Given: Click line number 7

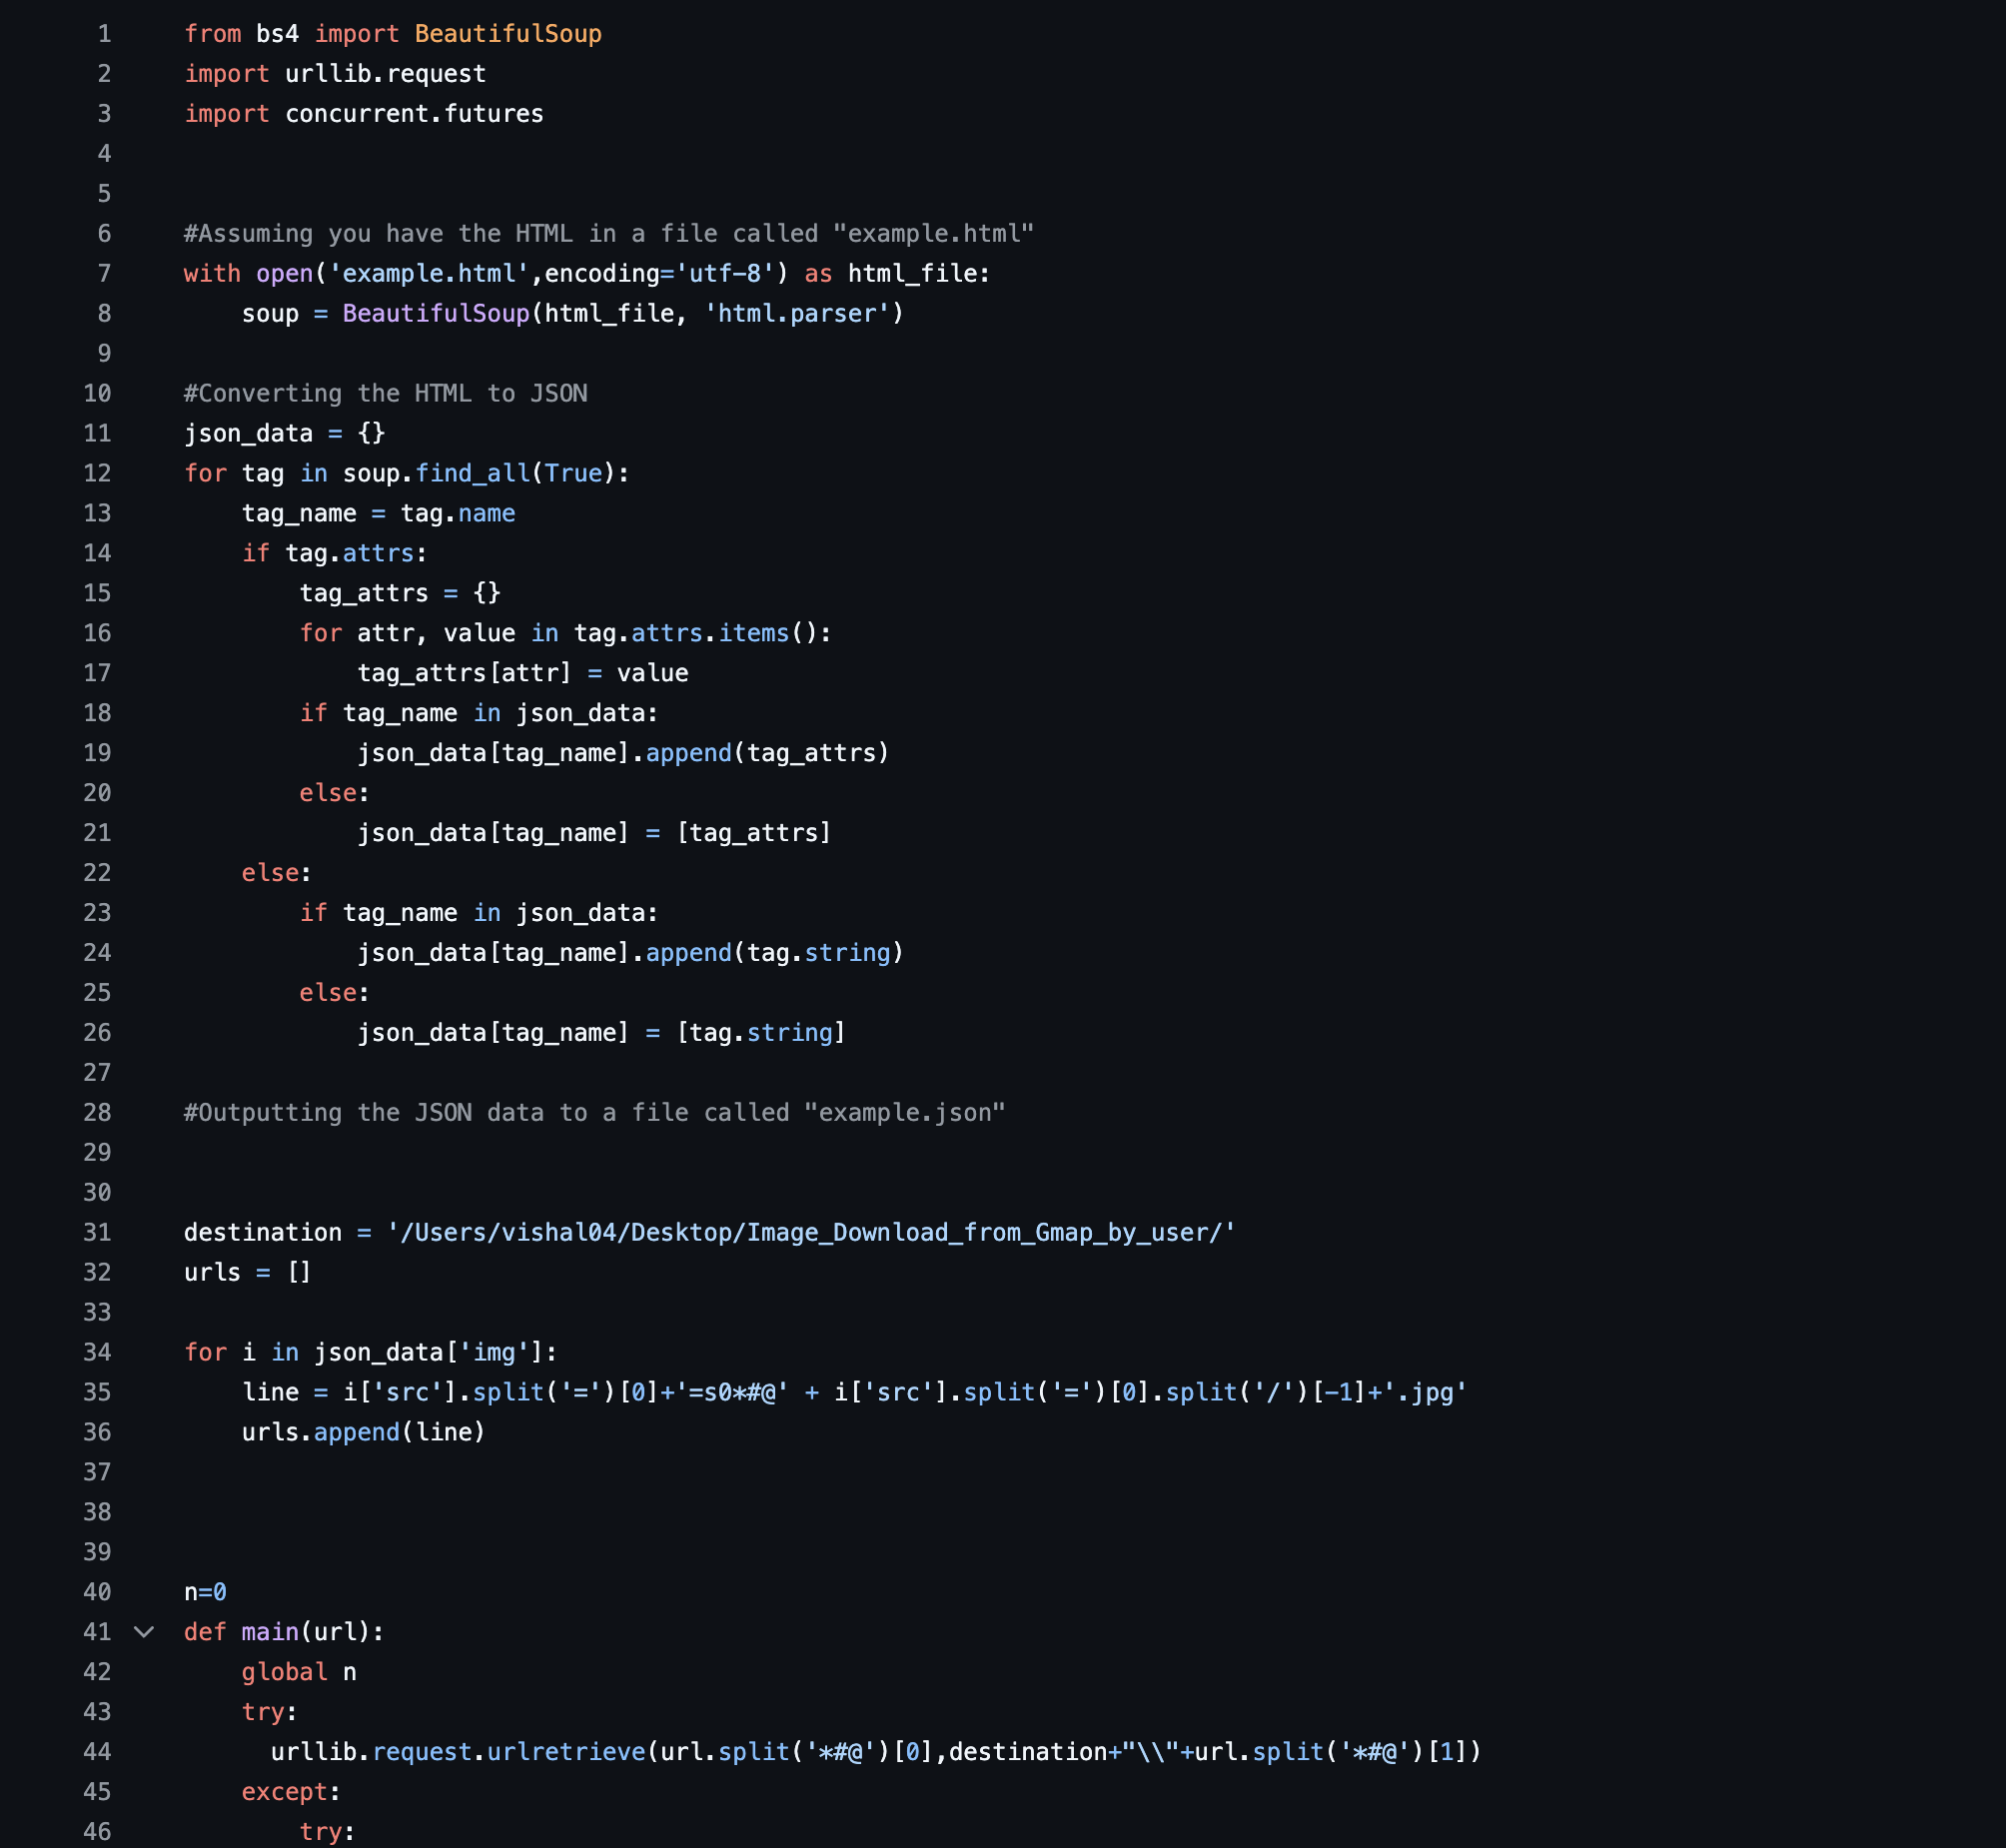Looking at the screenshot, I should click(104, 274).
